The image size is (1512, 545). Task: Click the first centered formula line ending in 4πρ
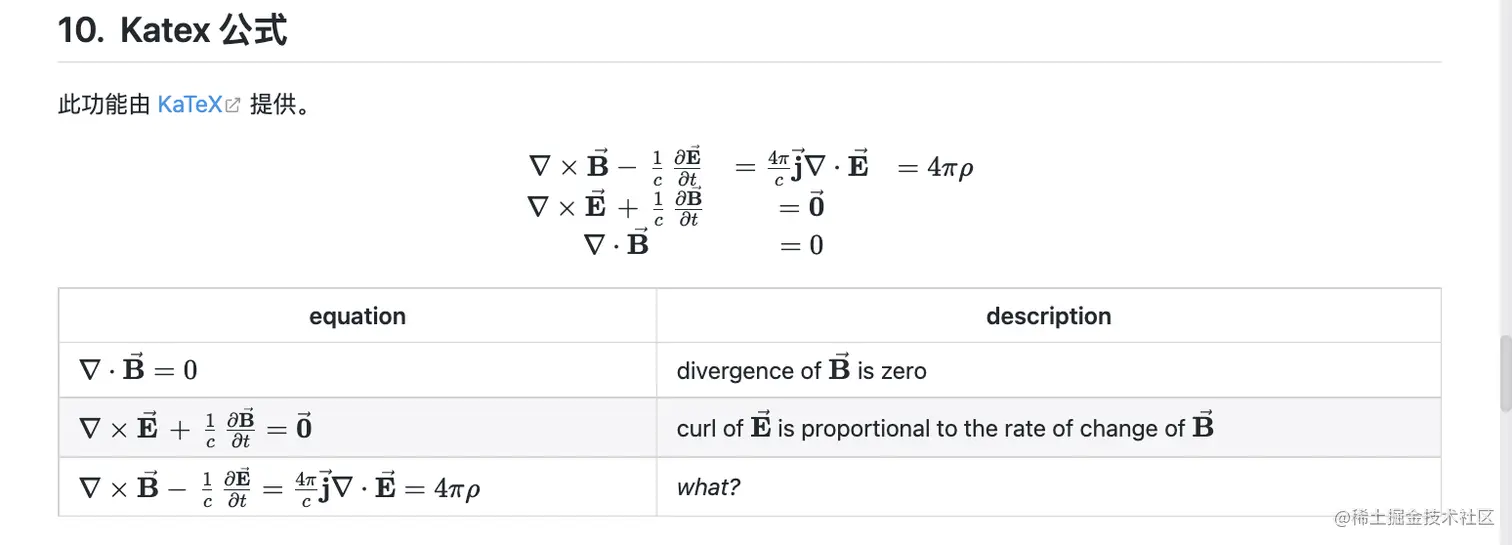click(x=750, y=167)
